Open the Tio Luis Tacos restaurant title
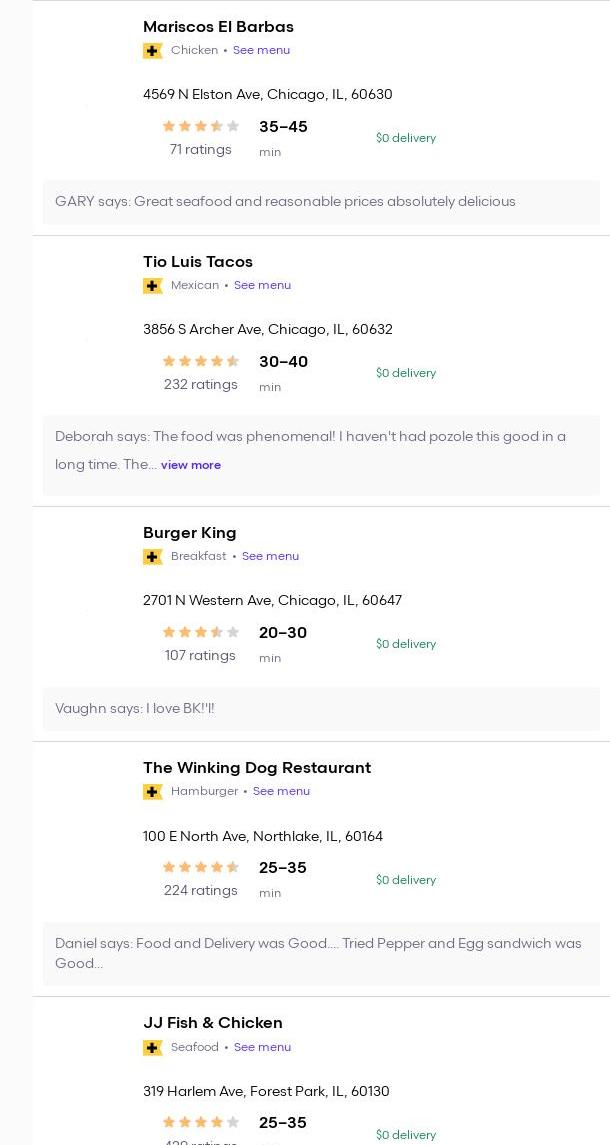 (198, 261)
